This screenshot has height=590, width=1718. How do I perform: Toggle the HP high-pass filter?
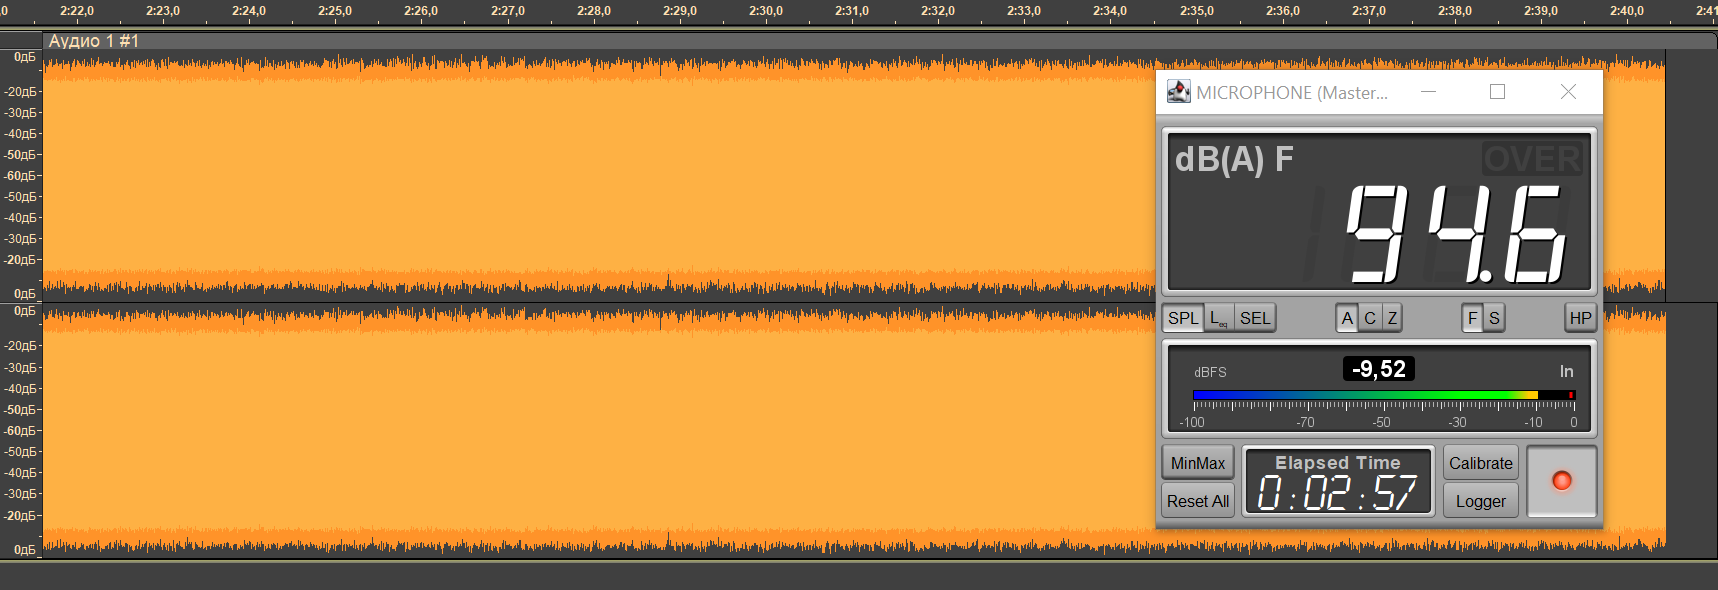tap(1580, 318)
